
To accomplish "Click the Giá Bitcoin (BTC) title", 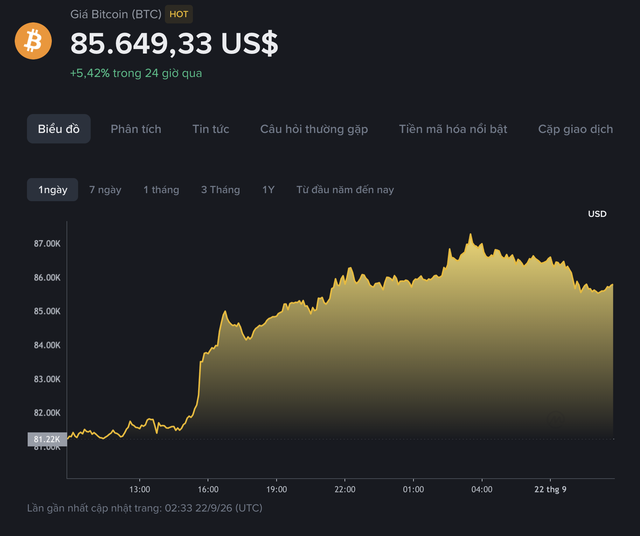I will coord(116,14).
